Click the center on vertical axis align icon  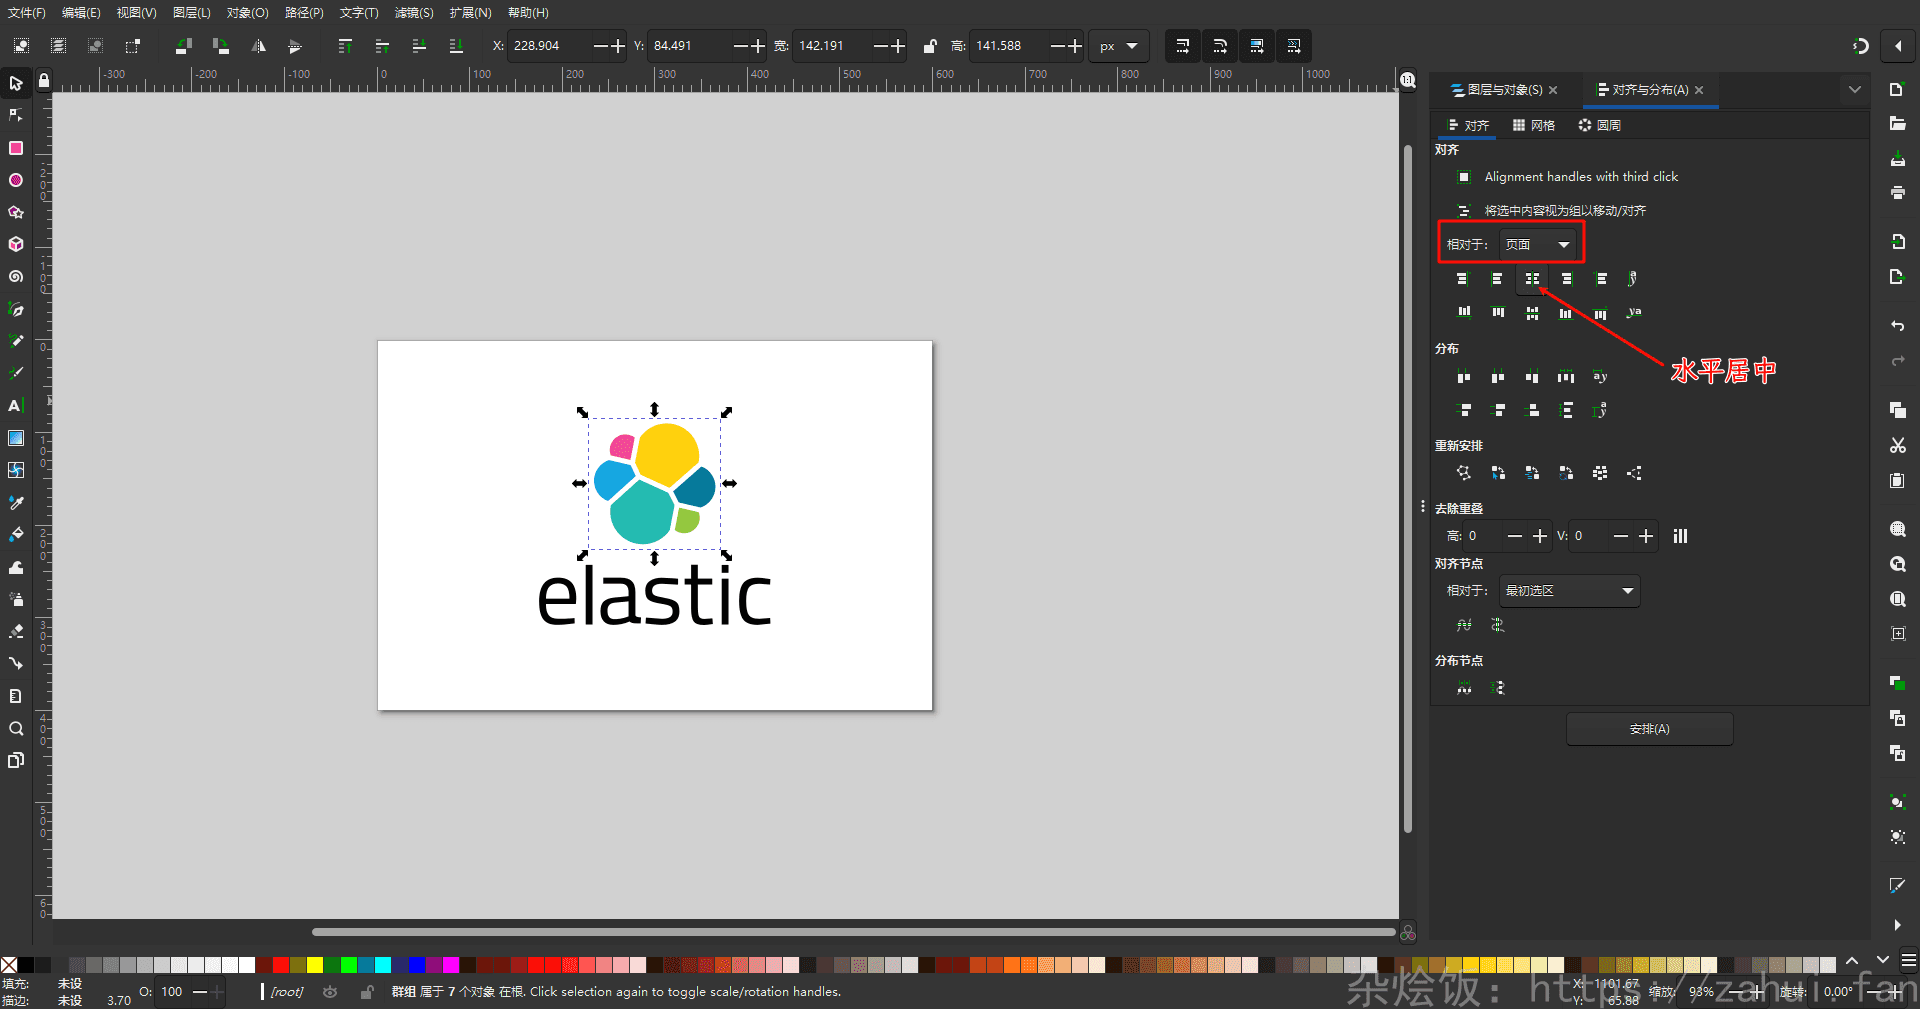click(x=1531, y=279)
